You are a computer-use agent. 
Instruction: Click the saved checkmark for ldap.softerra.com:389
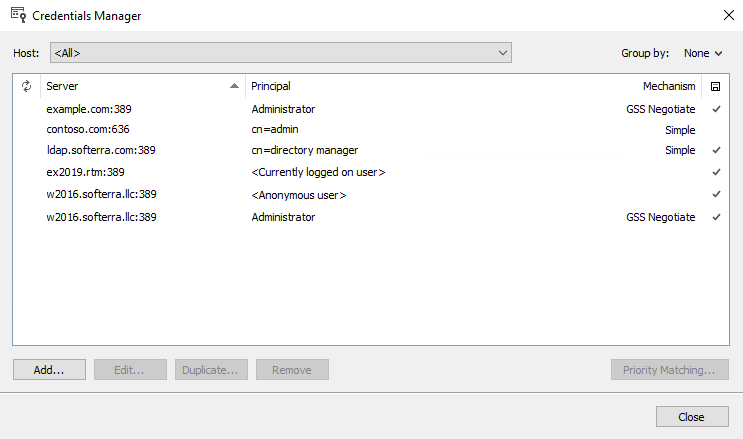click(716, 150)
